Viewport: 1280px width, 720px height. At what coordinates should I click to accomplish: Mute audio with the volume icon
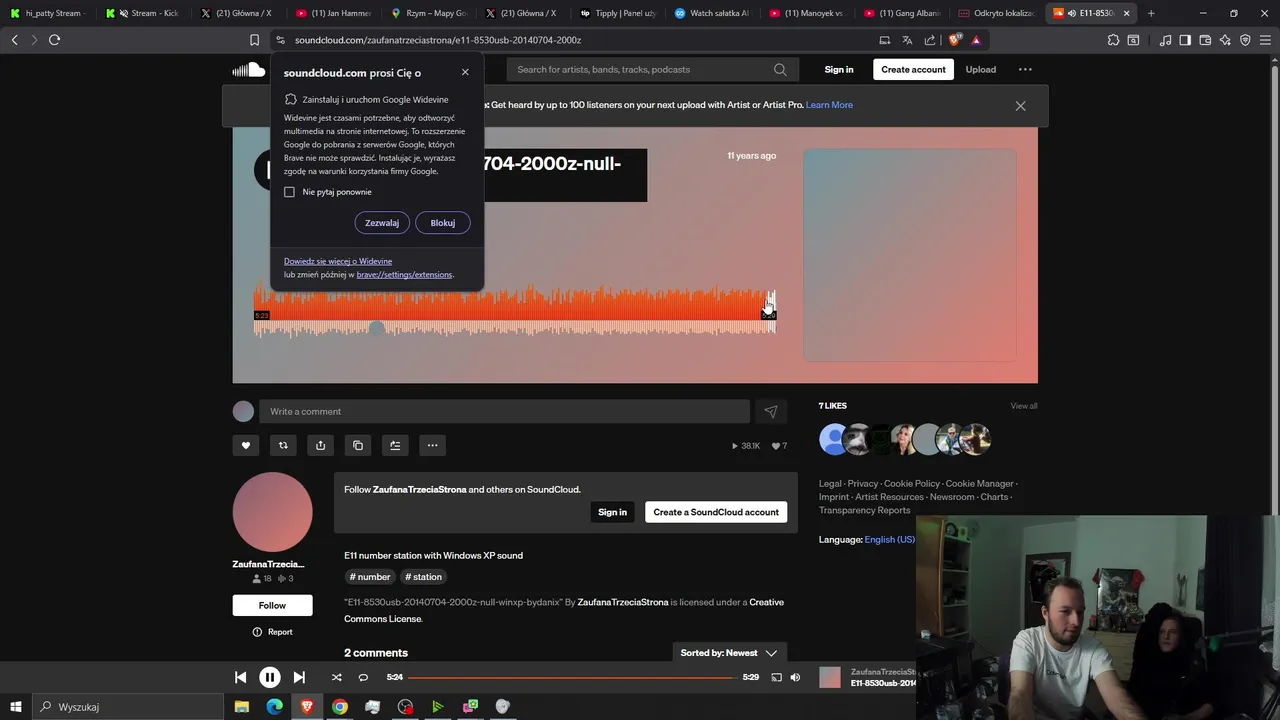(795, 677)
